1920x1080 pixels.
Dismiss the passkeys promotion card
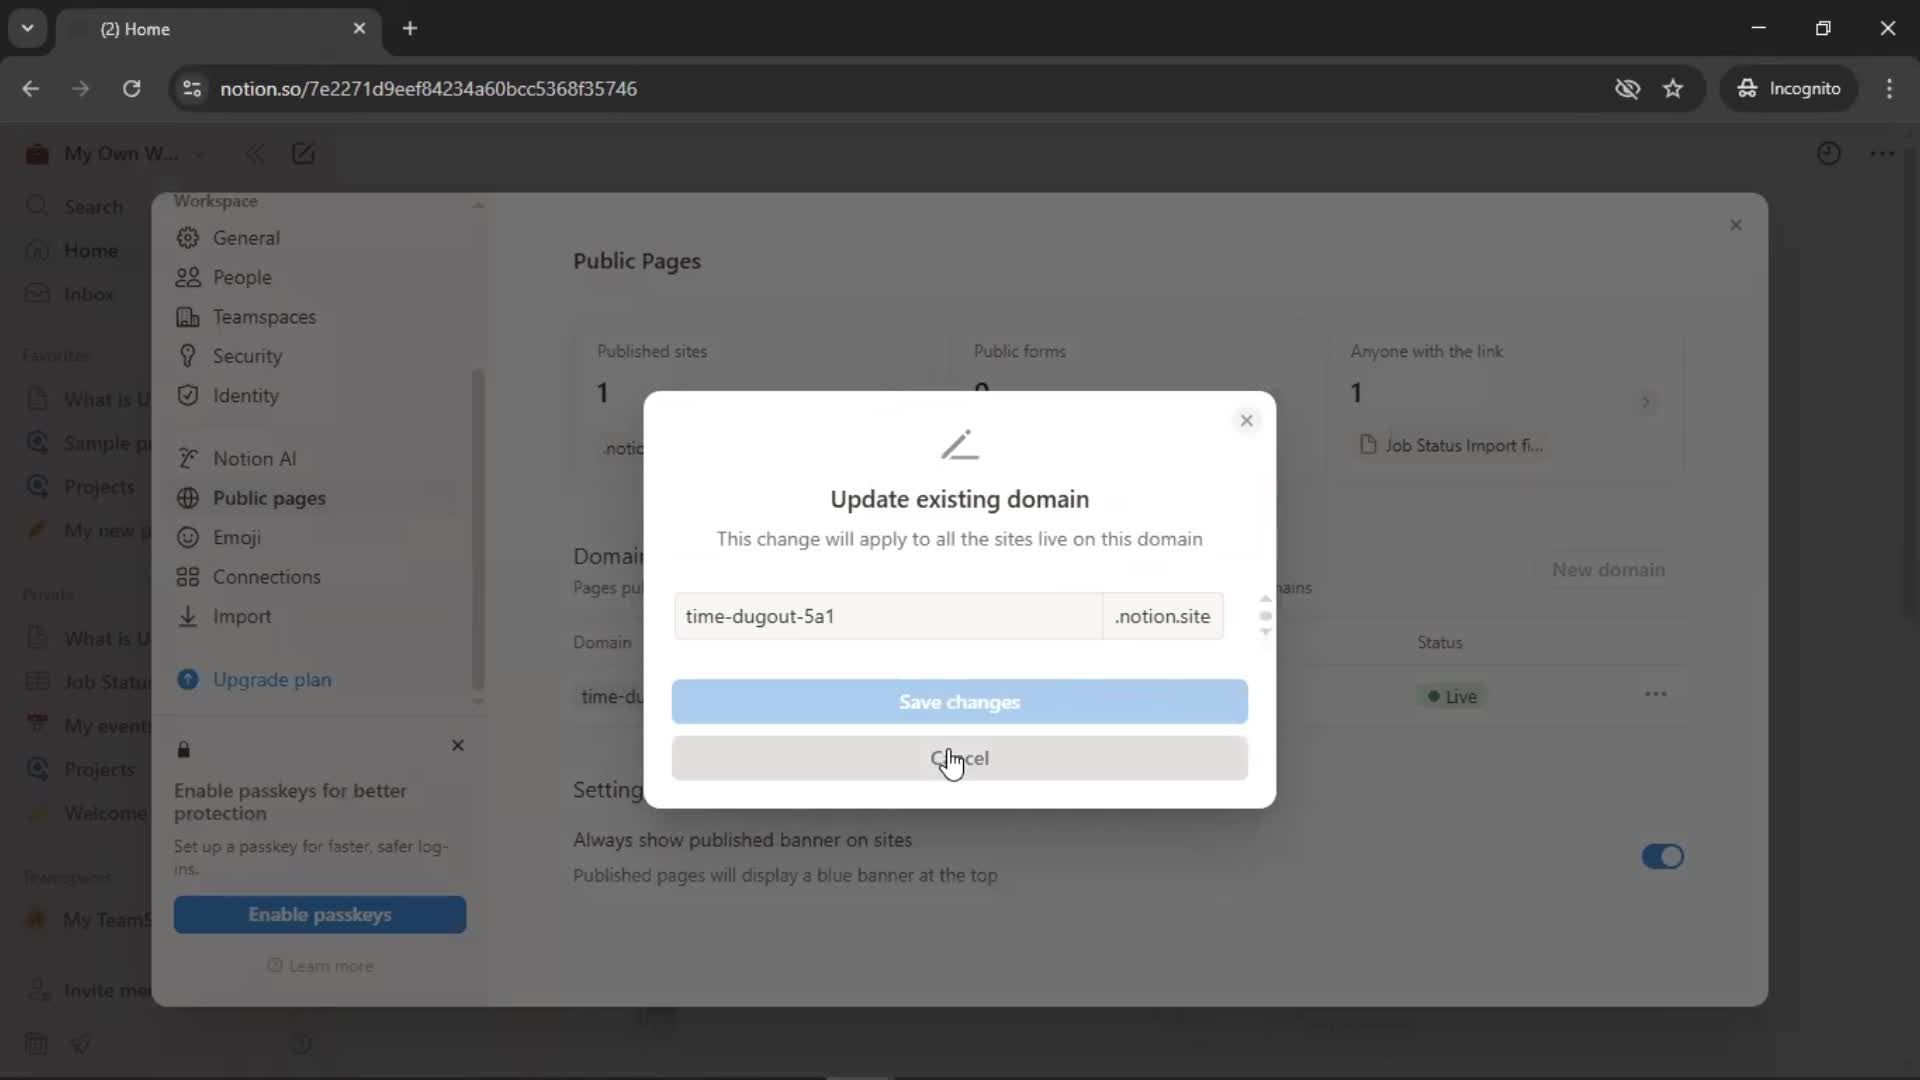click(457, 745)
